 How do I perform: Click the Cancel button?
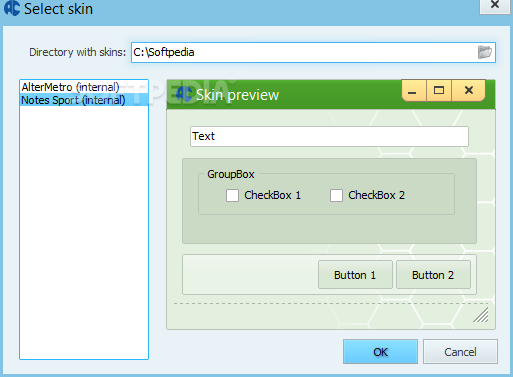coord(460,352)
